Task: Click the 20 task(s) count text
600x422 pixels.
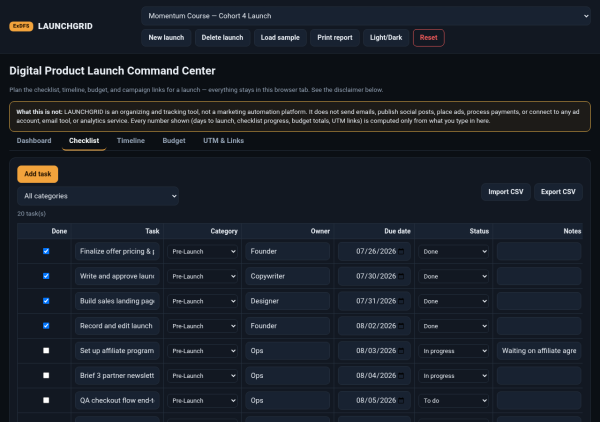Action: [31, 213]
